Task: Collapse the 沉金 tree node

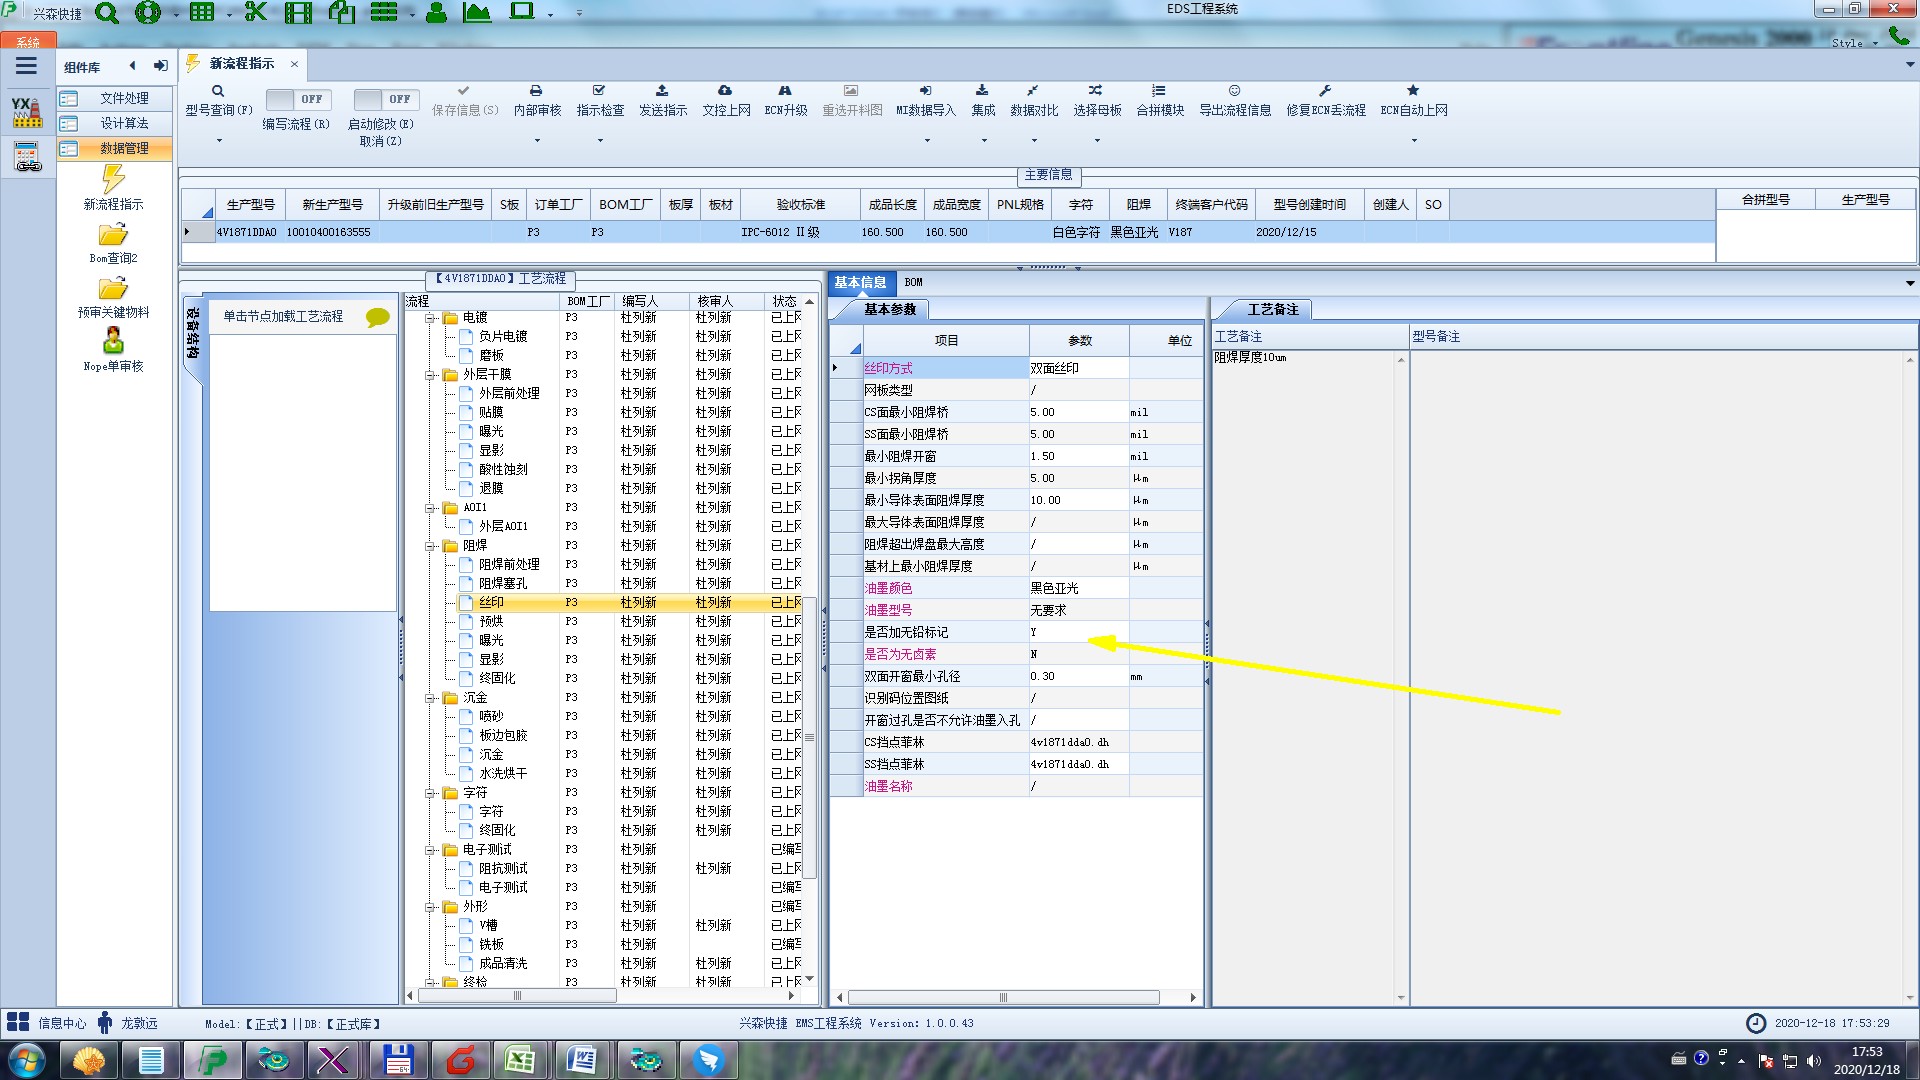Action: coord(431,698)
